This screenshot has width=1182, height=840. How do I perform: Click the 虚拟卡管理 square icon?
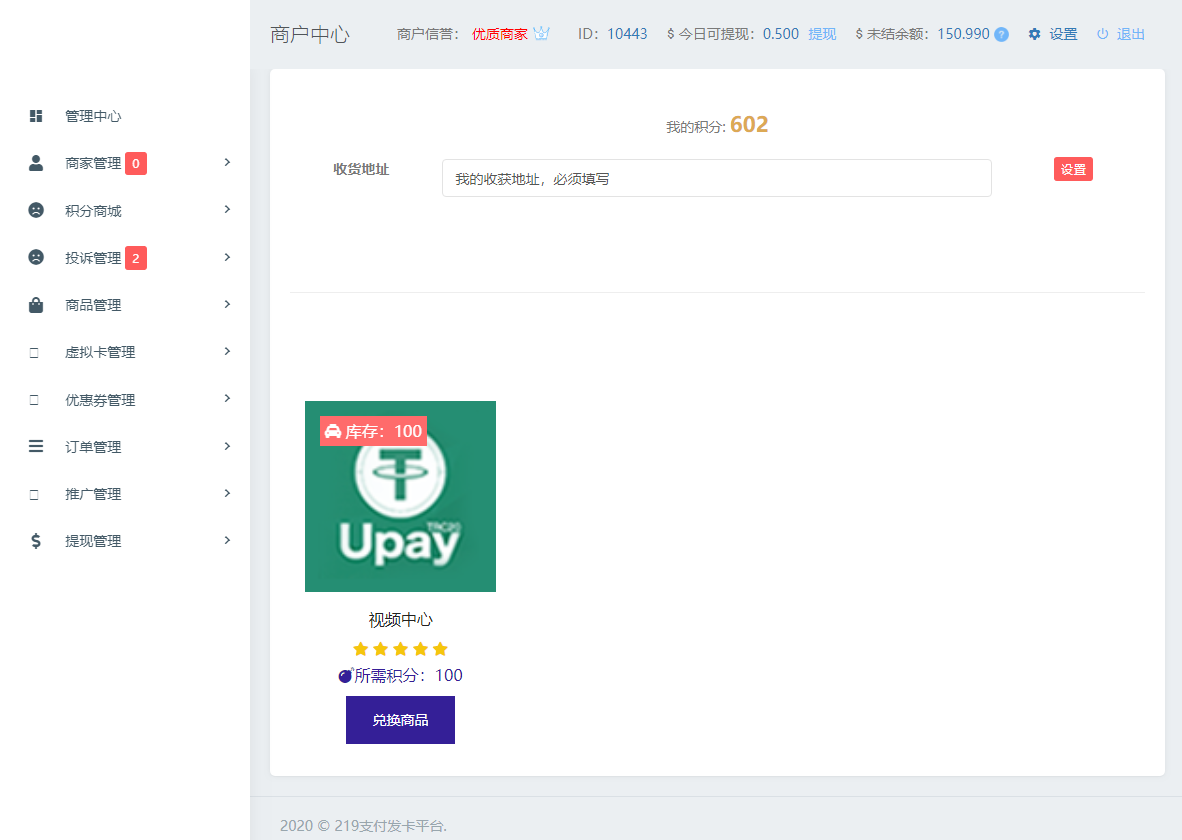(x=34, y=352)
